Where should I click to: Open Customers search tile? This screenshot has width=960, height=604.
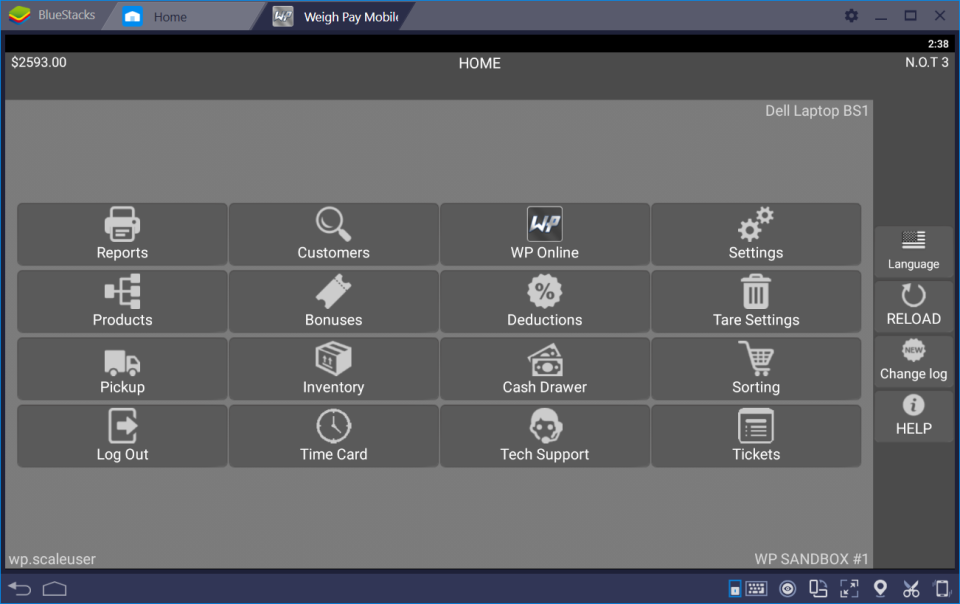(333, 234)
